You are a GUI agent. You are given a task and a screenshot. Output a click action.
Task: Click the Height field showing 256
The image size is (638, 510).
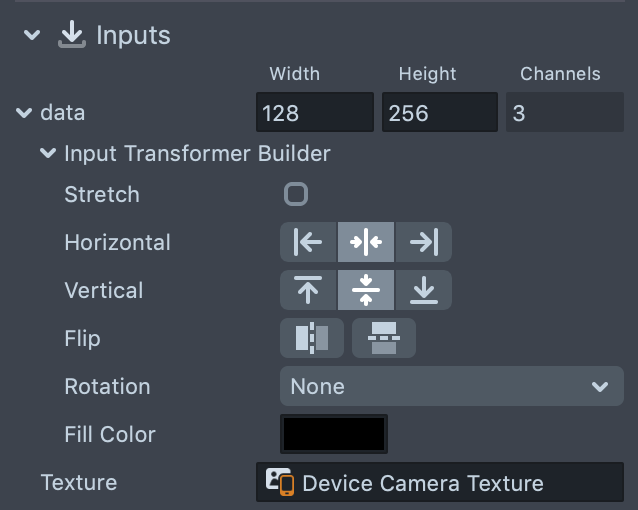439,113
